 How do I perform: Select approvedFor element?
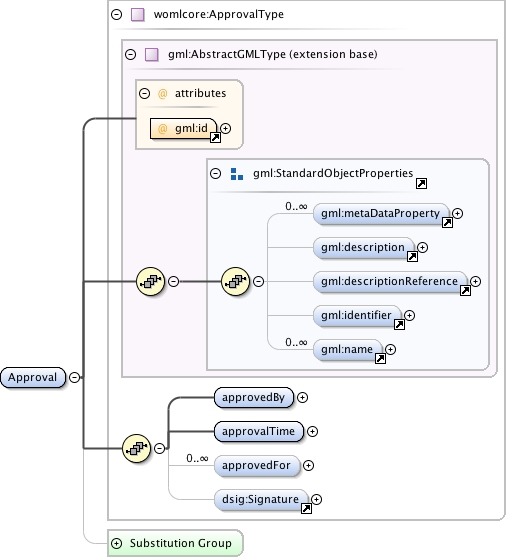pos(257,465)
